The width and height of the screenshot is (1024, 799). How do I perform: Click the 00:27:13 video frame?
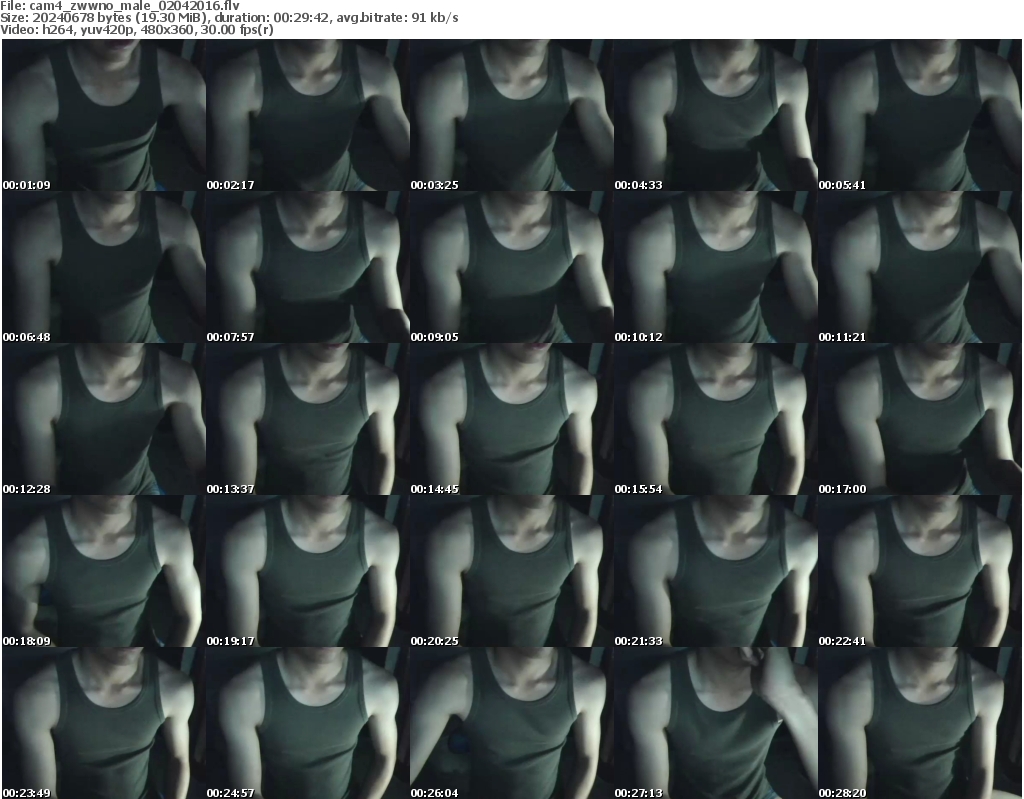point(716,723)
